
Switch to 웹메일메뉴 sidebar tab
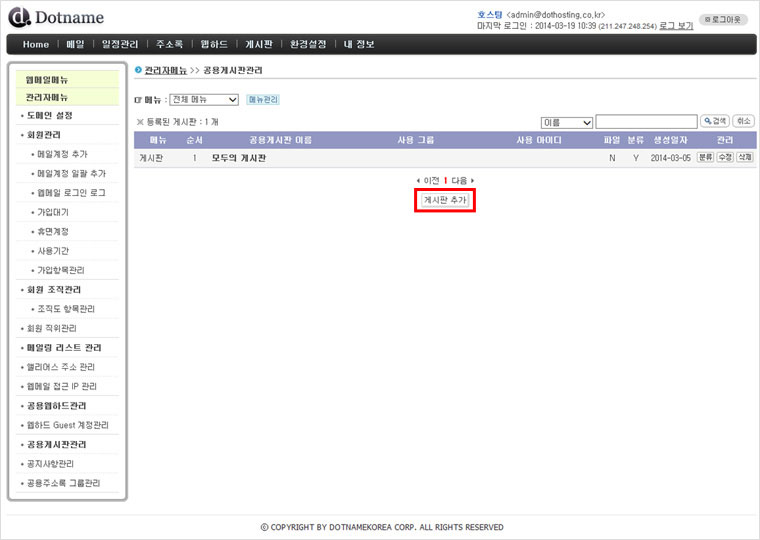[47, 79]
